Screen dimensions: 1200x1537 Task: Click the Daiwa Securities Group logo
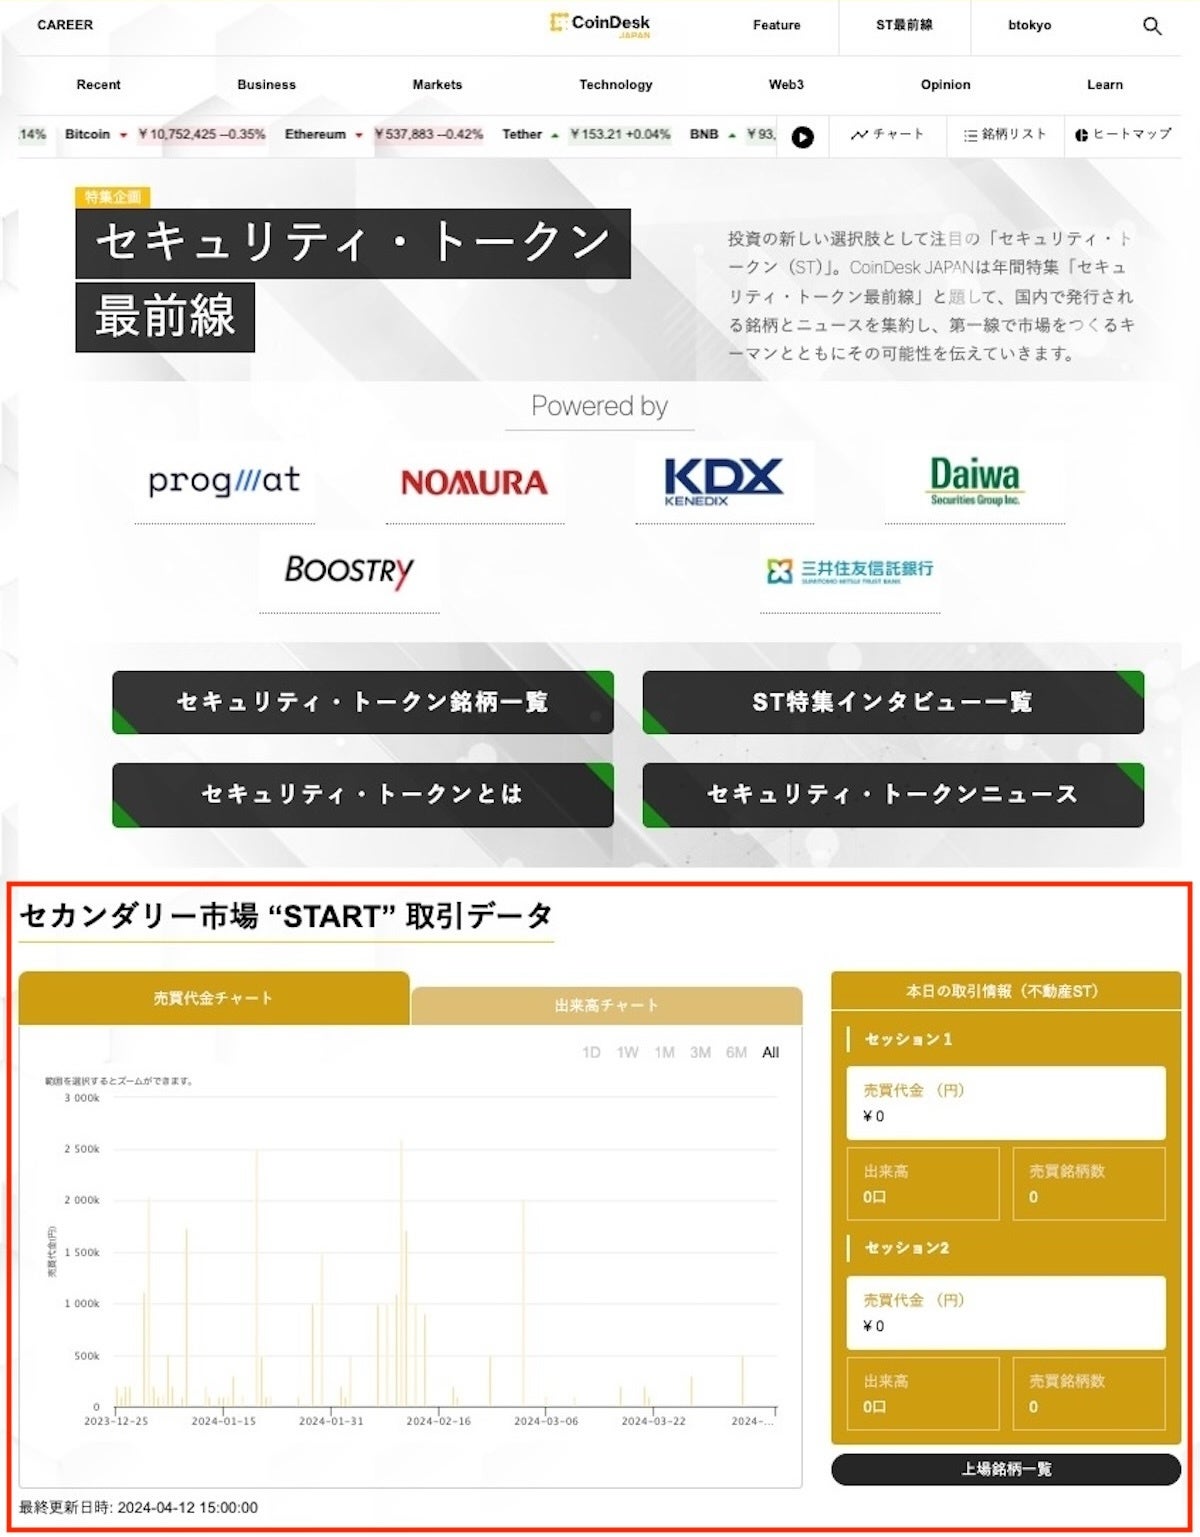pos(975,481)
